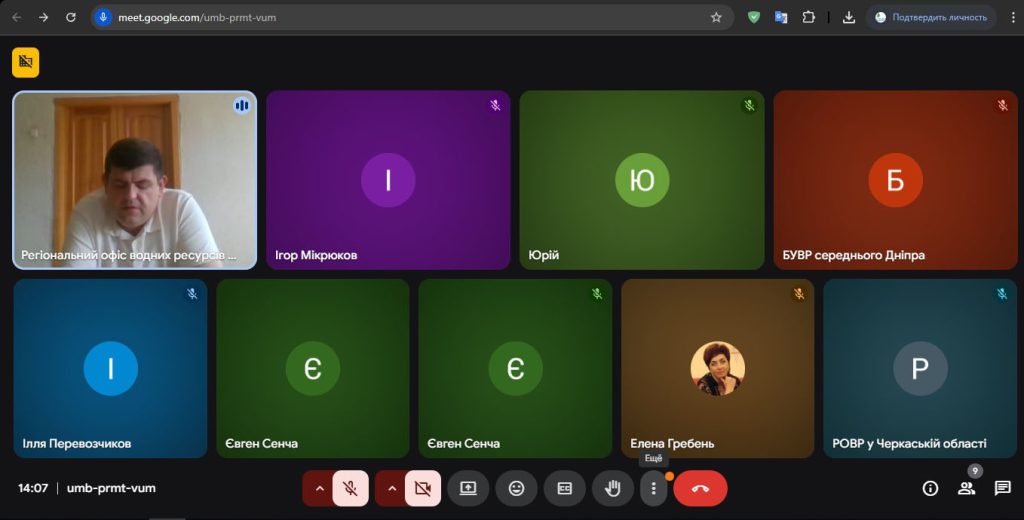Open browser Downloads

coord(848,18)
